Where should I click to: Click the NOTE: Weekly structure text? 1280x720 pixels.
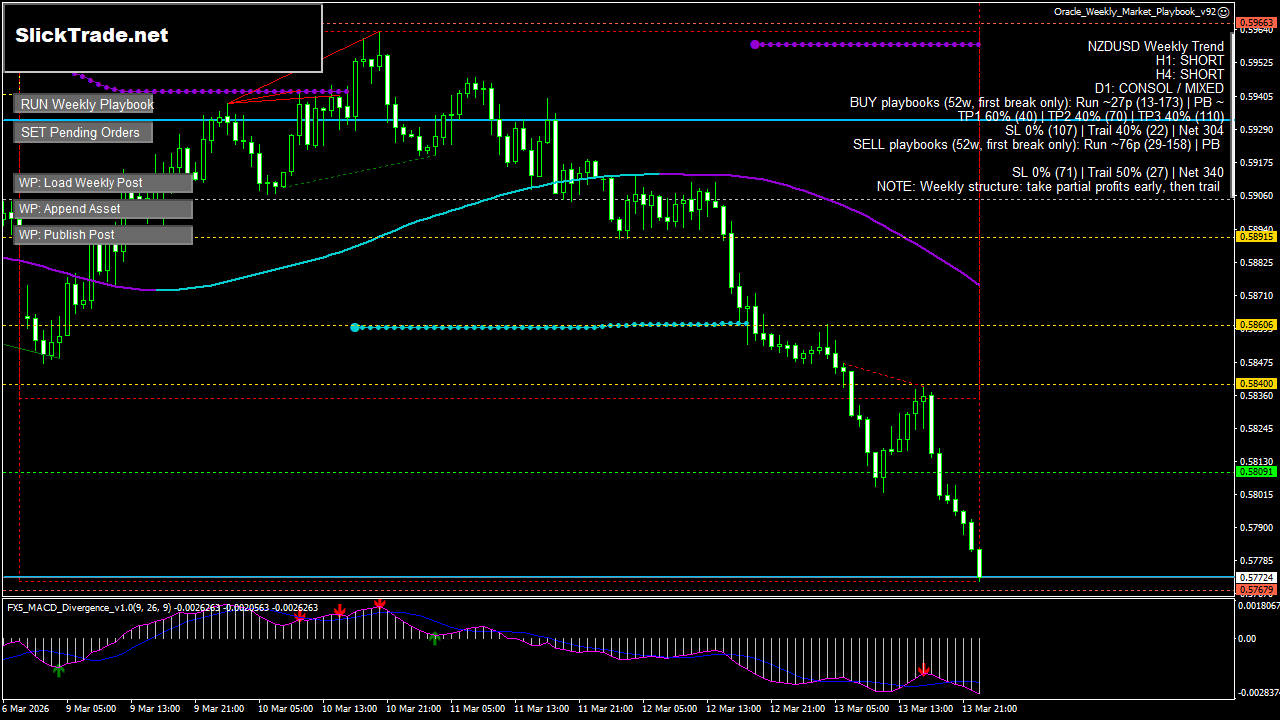(1050, 187)
